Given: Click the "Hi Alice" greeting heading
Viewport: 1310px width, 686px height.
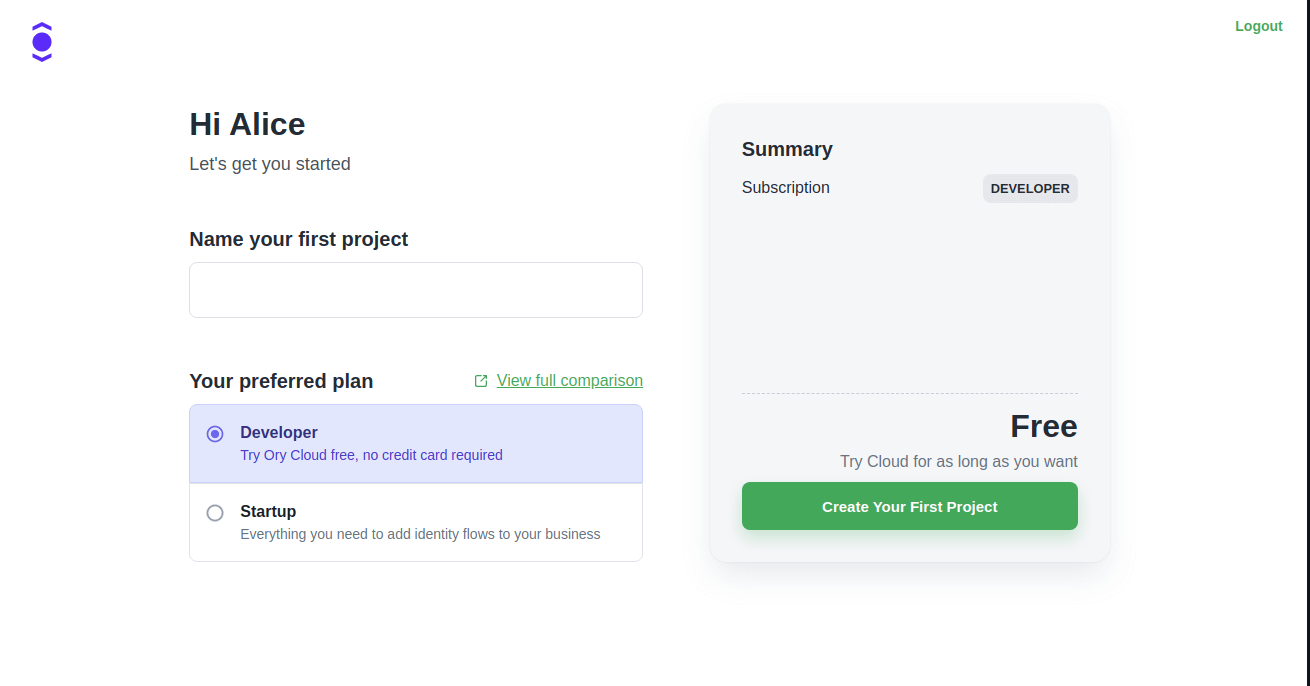Looking at the screenshot, I should pyautogui.click(x=247, y=124).
